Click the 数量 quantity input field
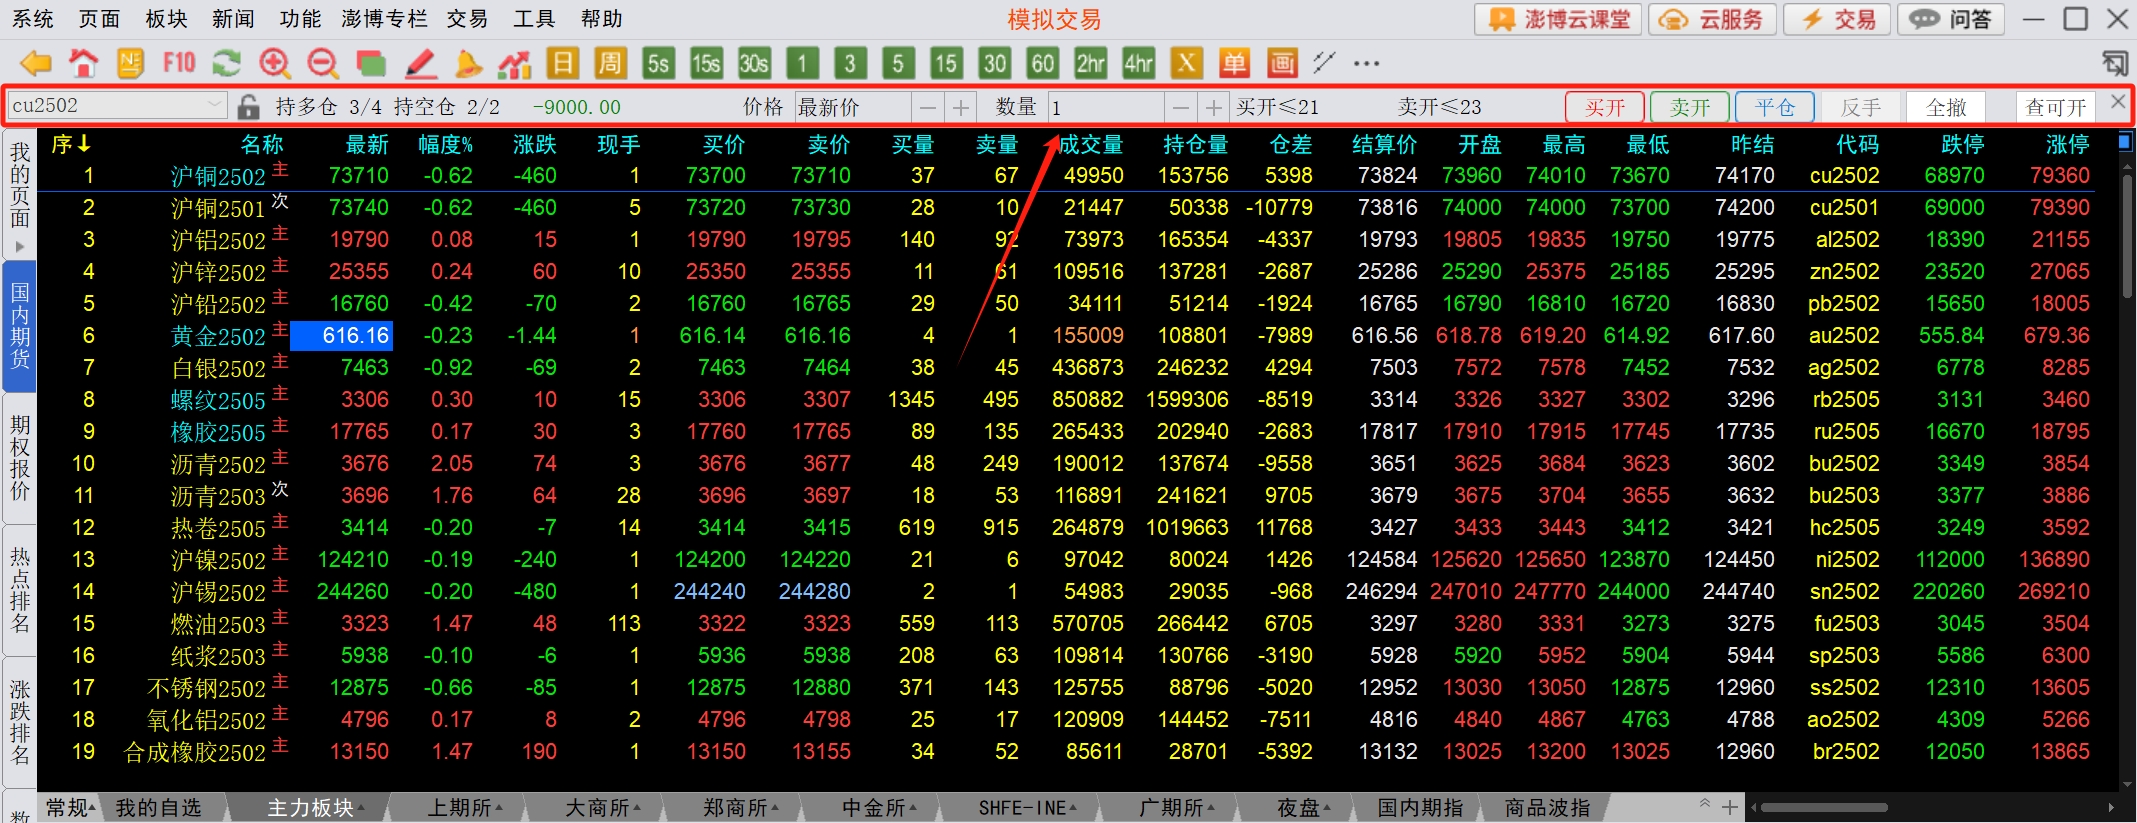The width and height of the screenshot is (2137, 823). pos(1105,107)
